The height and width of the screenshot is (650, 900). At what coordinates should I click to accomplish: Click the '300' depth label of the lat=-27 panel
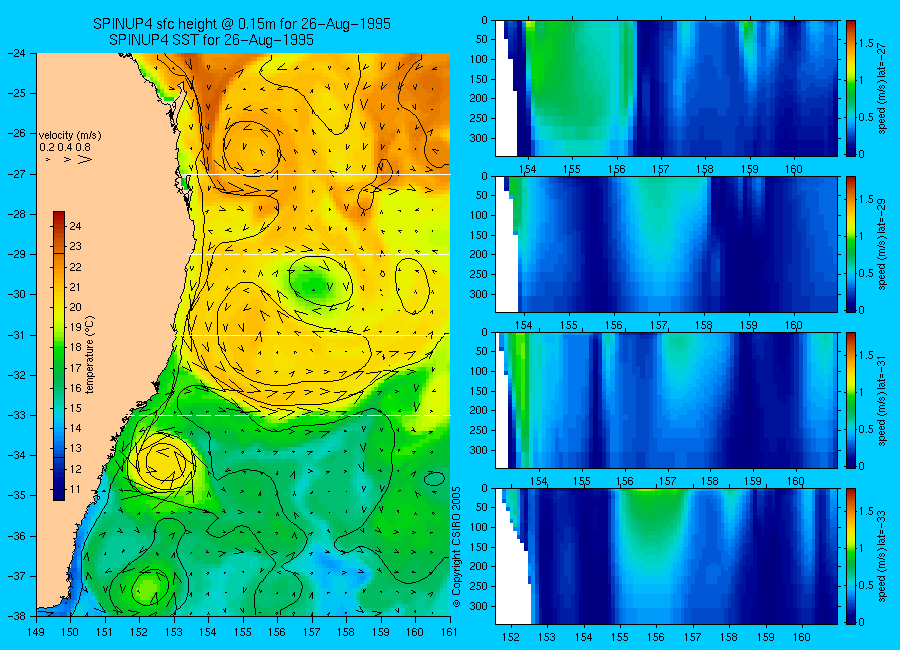478,138
